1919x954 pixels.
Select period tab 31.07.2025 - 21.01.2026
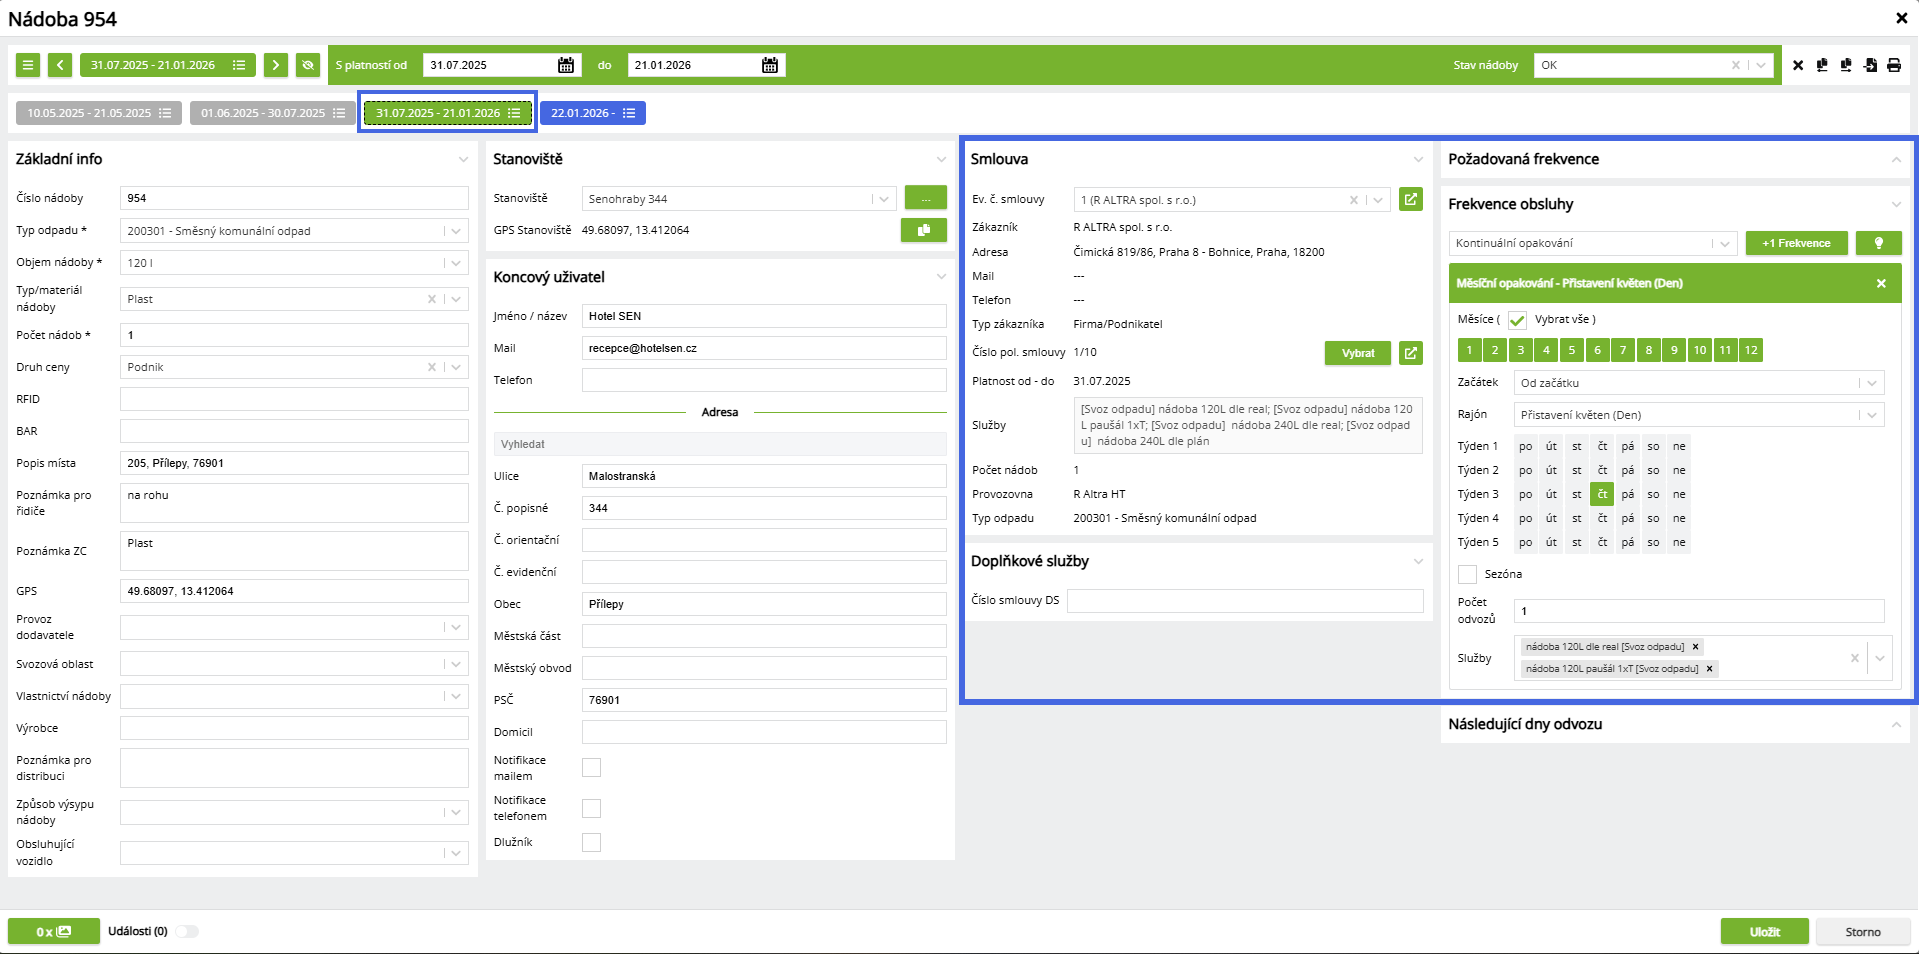click(448, 113)
